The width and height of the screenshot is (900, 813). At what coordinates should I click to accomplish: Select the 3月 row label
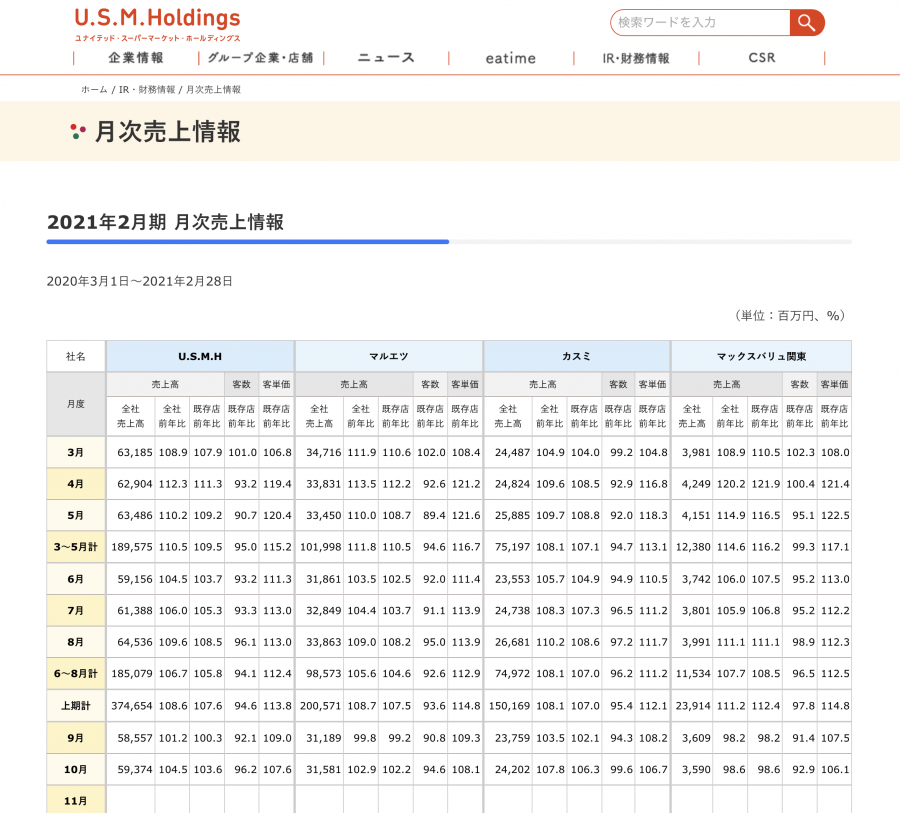76,452
